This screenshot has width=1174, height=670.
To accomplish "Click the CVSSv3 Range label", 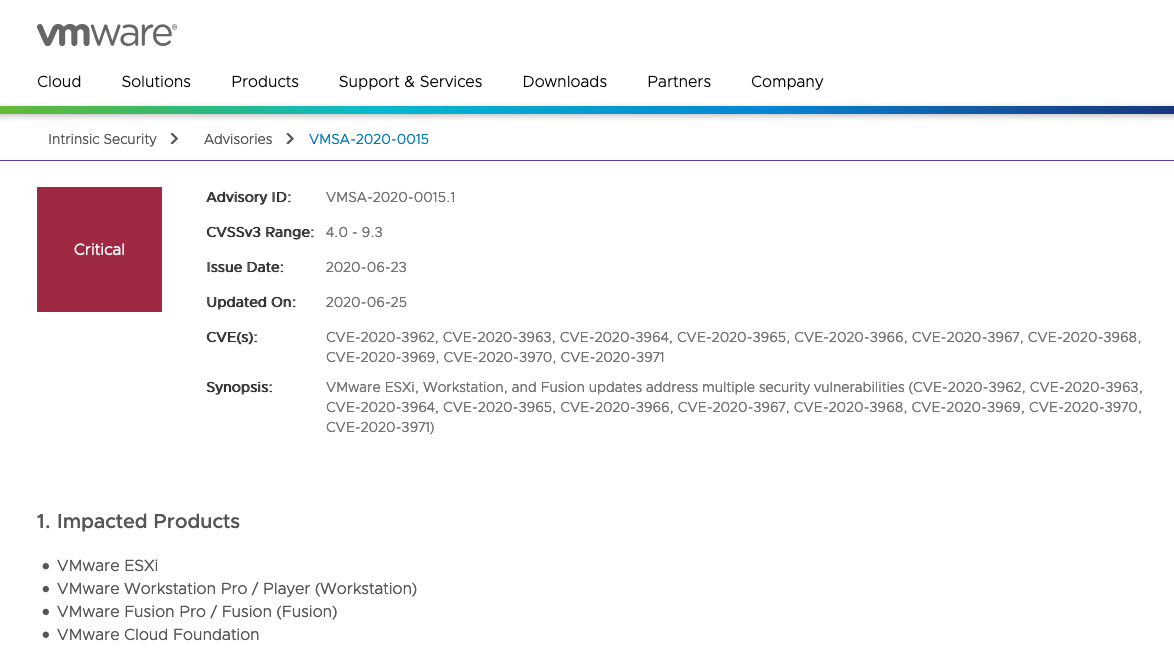I will tap(260, 232).
